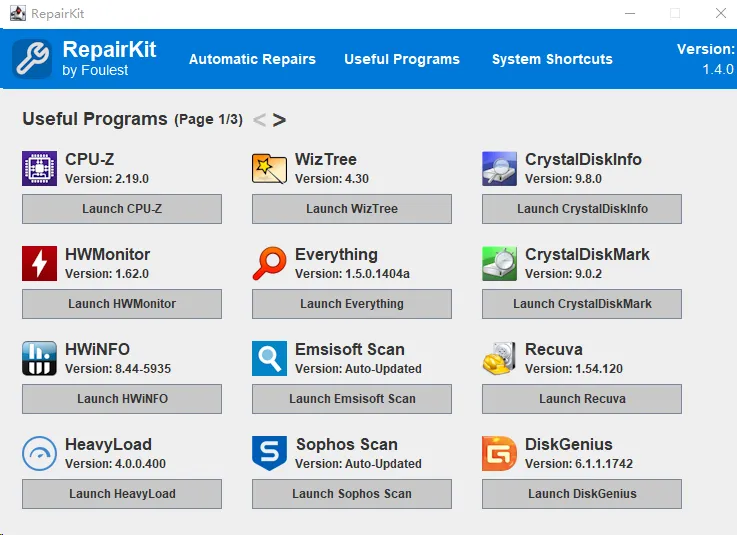Image resolution: width=737 pixels, height=535 pixels.
Task: Click the "RepairKit" header title text
Action: point(110,50)
